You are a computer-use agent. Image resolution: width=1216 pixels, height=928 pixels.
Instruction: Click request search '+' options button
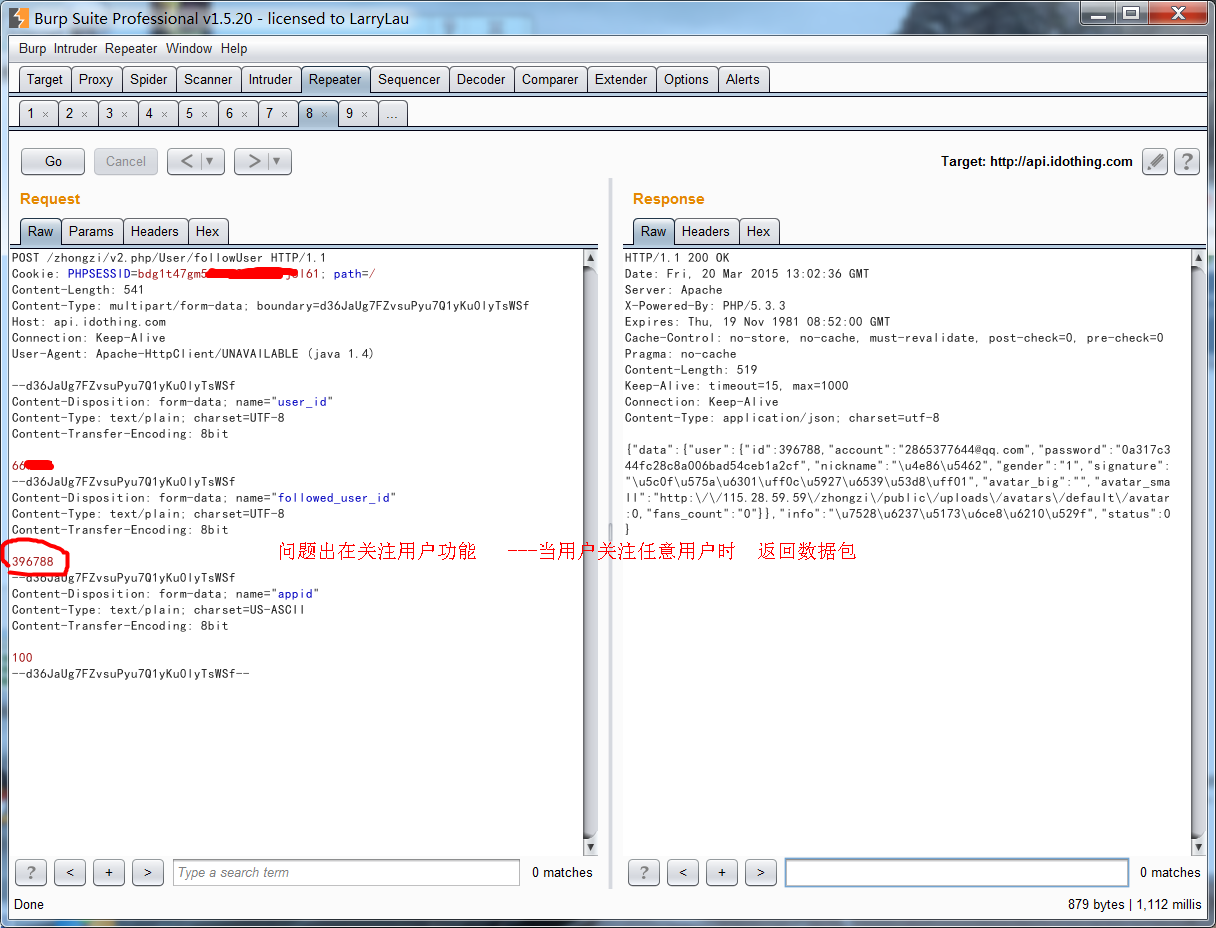[109, 872]
